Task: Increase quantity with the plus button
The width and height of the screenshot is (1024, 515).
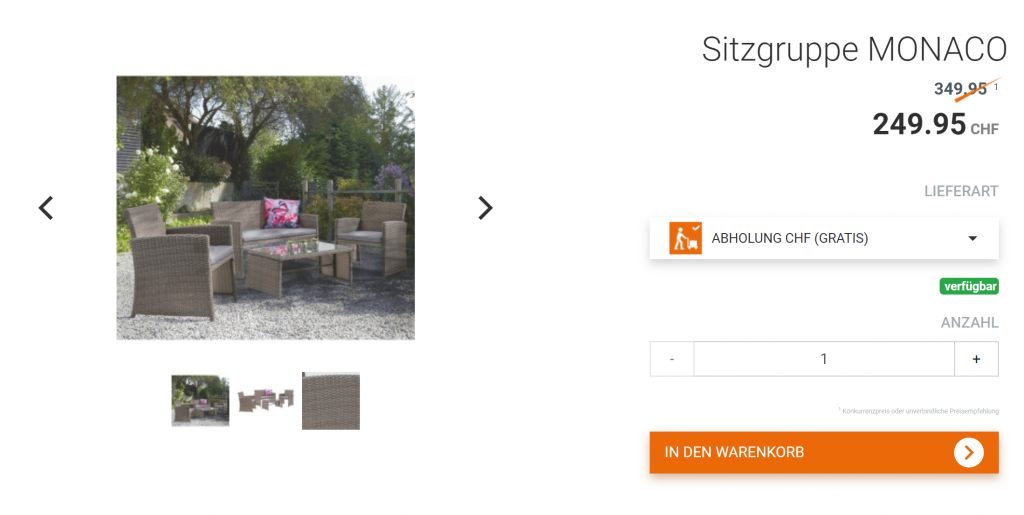Action: point(976,359)
